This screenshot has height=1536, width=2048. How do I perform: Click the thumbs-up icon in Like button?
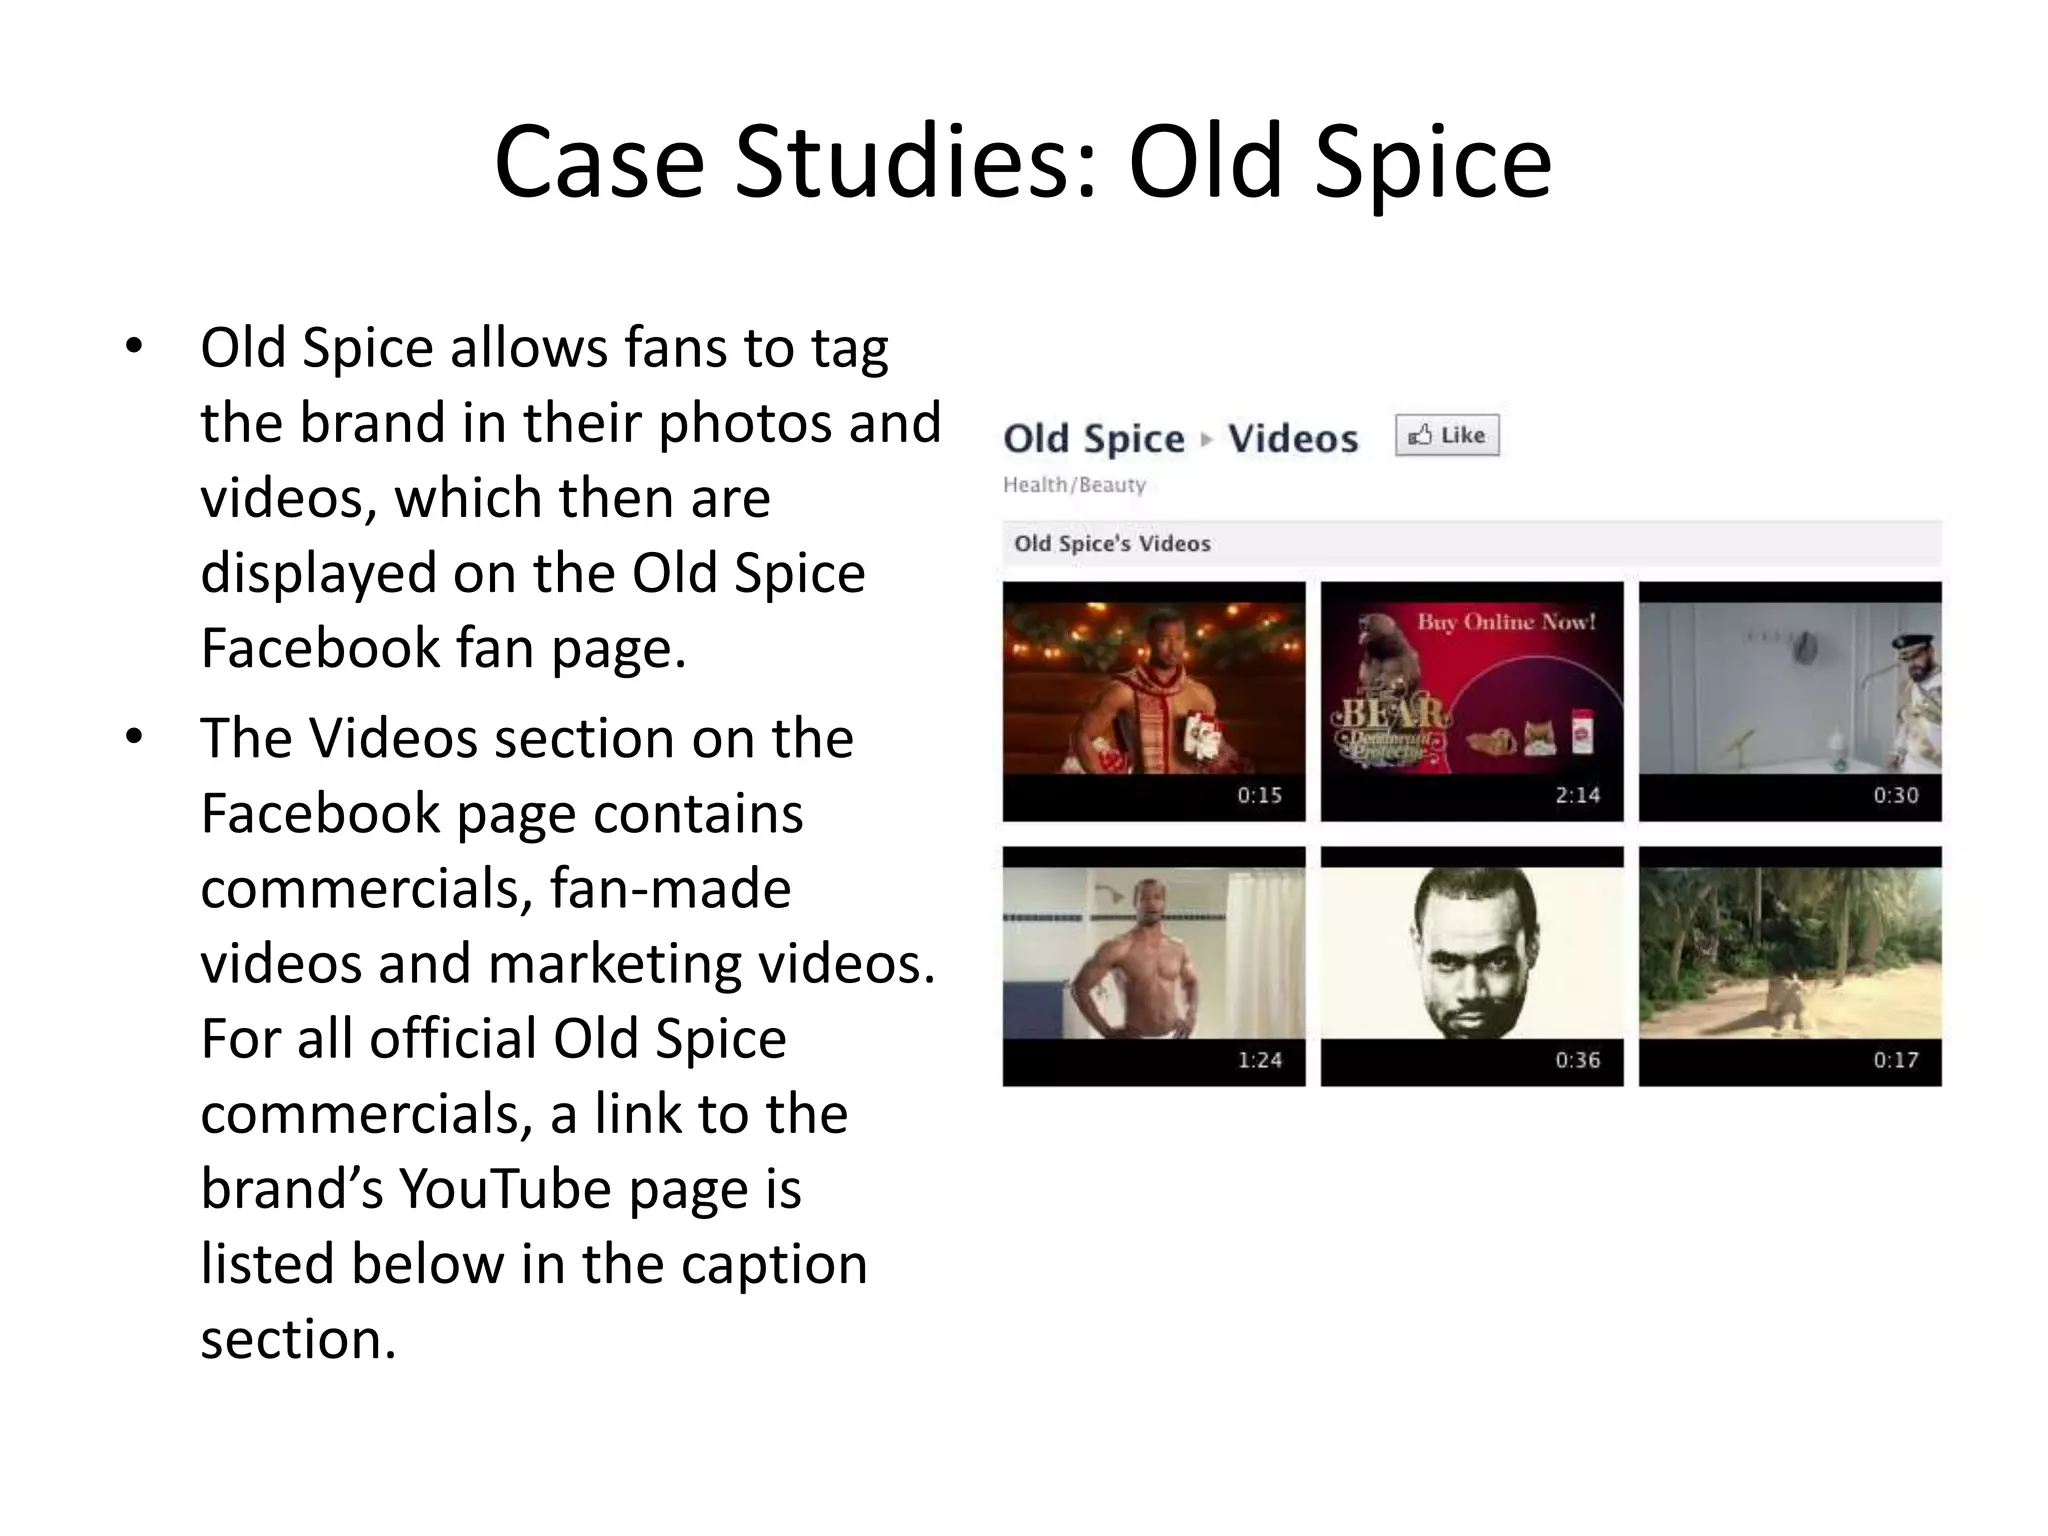[1420, 435]
